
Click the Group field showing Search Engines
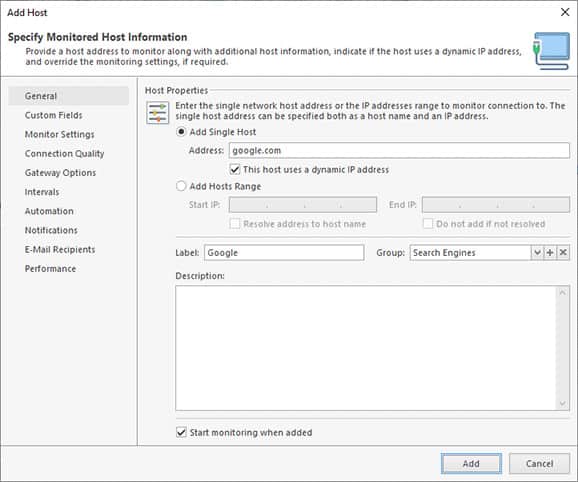coord(470,253)
